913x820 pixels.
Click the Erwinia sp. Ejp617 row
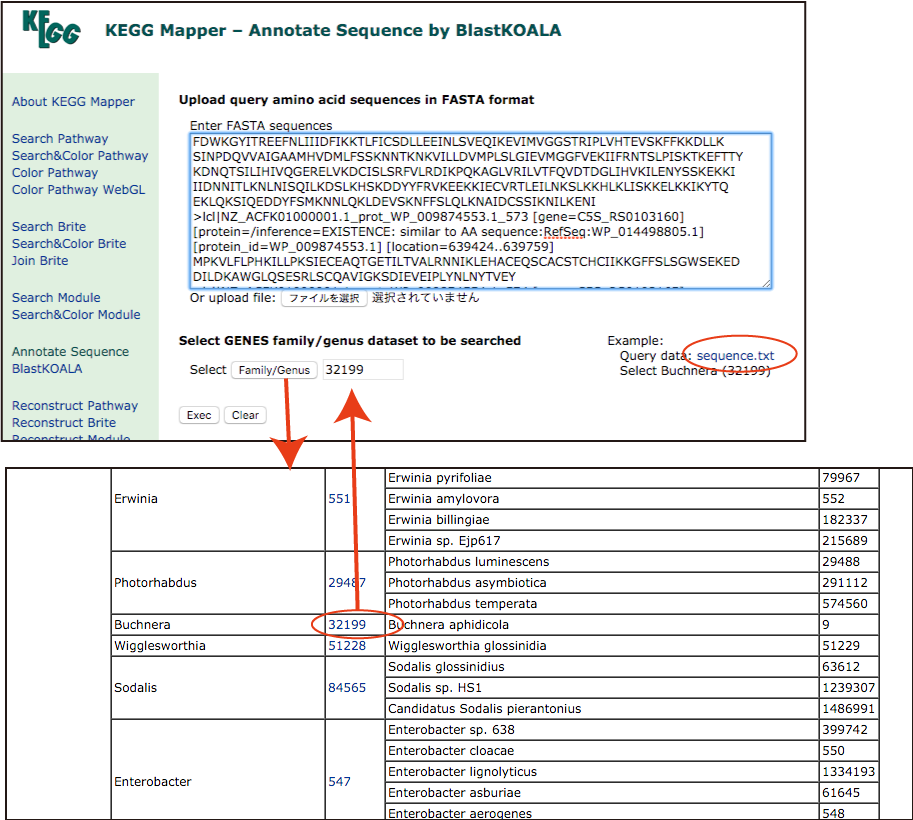[601, 540]
